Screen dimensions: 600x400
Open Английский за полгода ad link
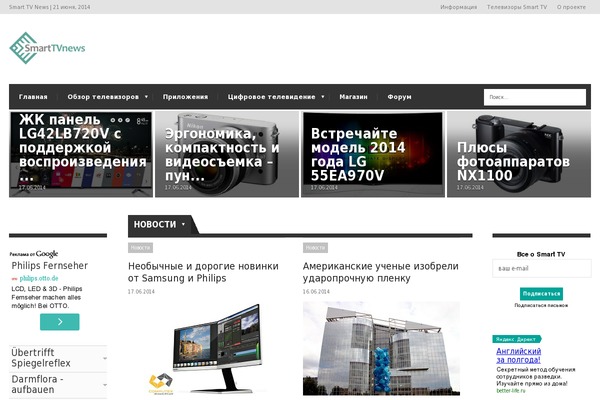pos(518,356)
